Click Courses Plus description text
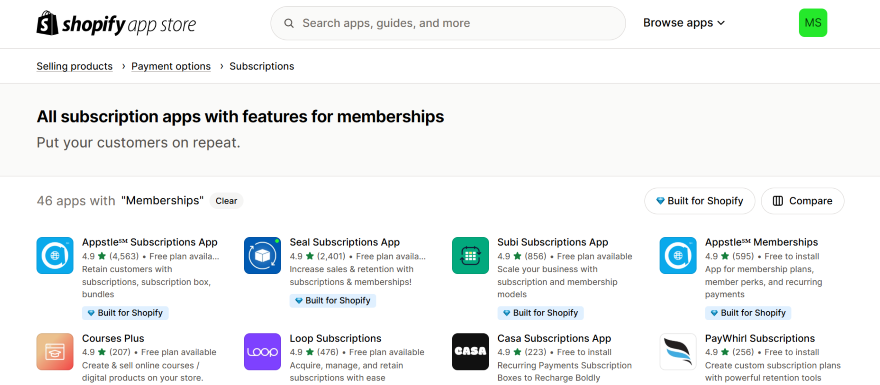Viewport: 880px width, 385px height. 143,372
